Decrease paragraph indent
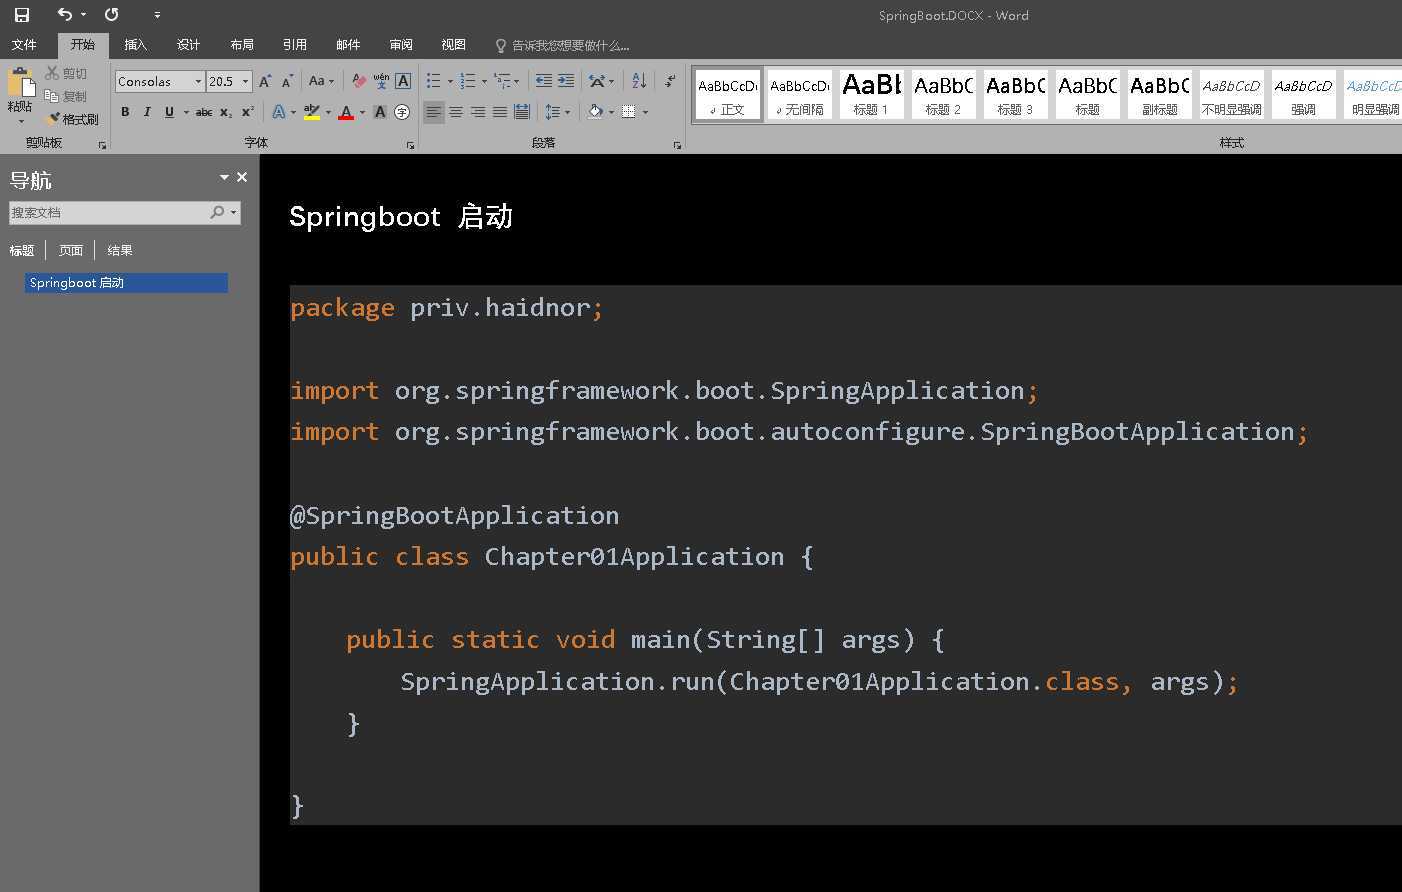The image size is (1402, 892). coord(543,82)
